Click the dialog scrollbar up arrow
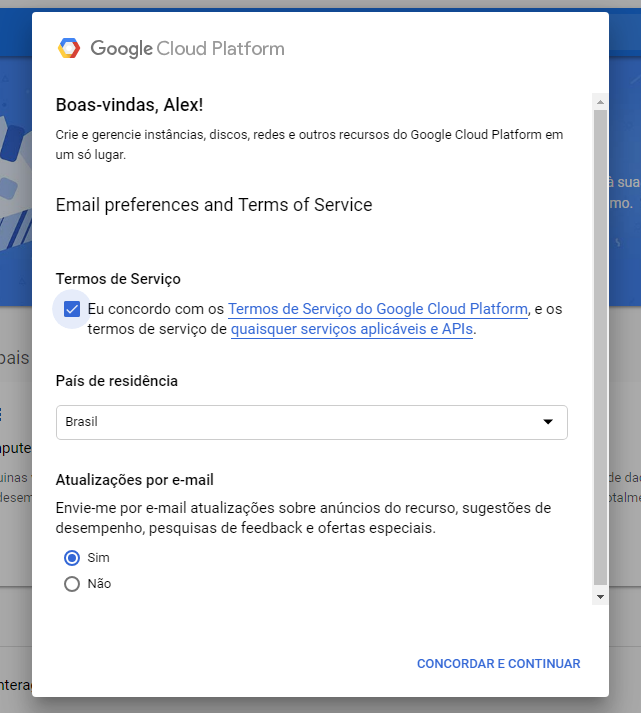 point(600,102)
